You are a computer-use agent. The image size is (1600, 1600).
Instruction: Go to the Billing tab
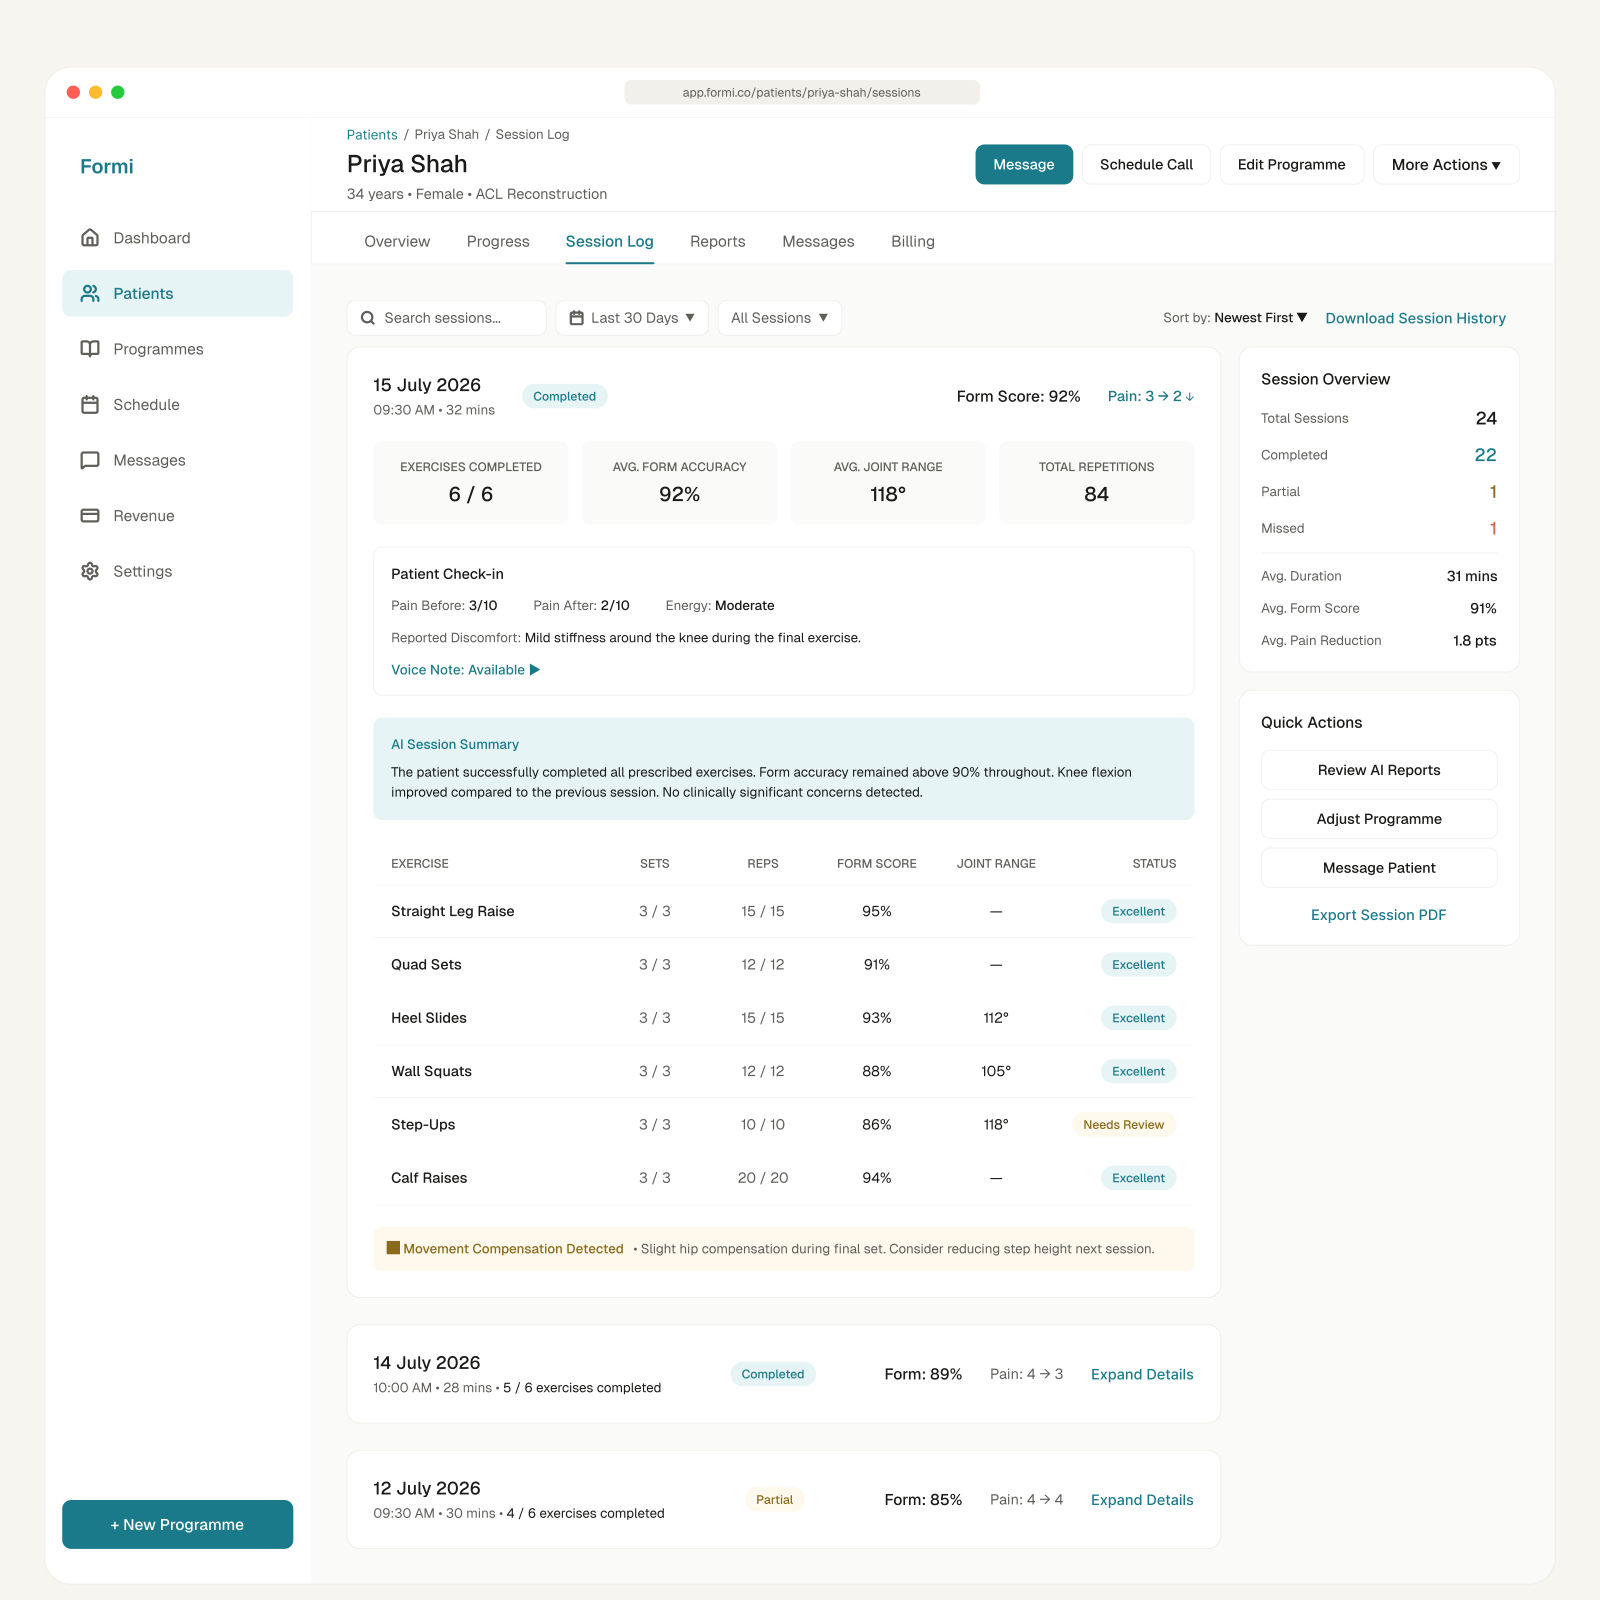pyautogui.click(x=913, y=241)
